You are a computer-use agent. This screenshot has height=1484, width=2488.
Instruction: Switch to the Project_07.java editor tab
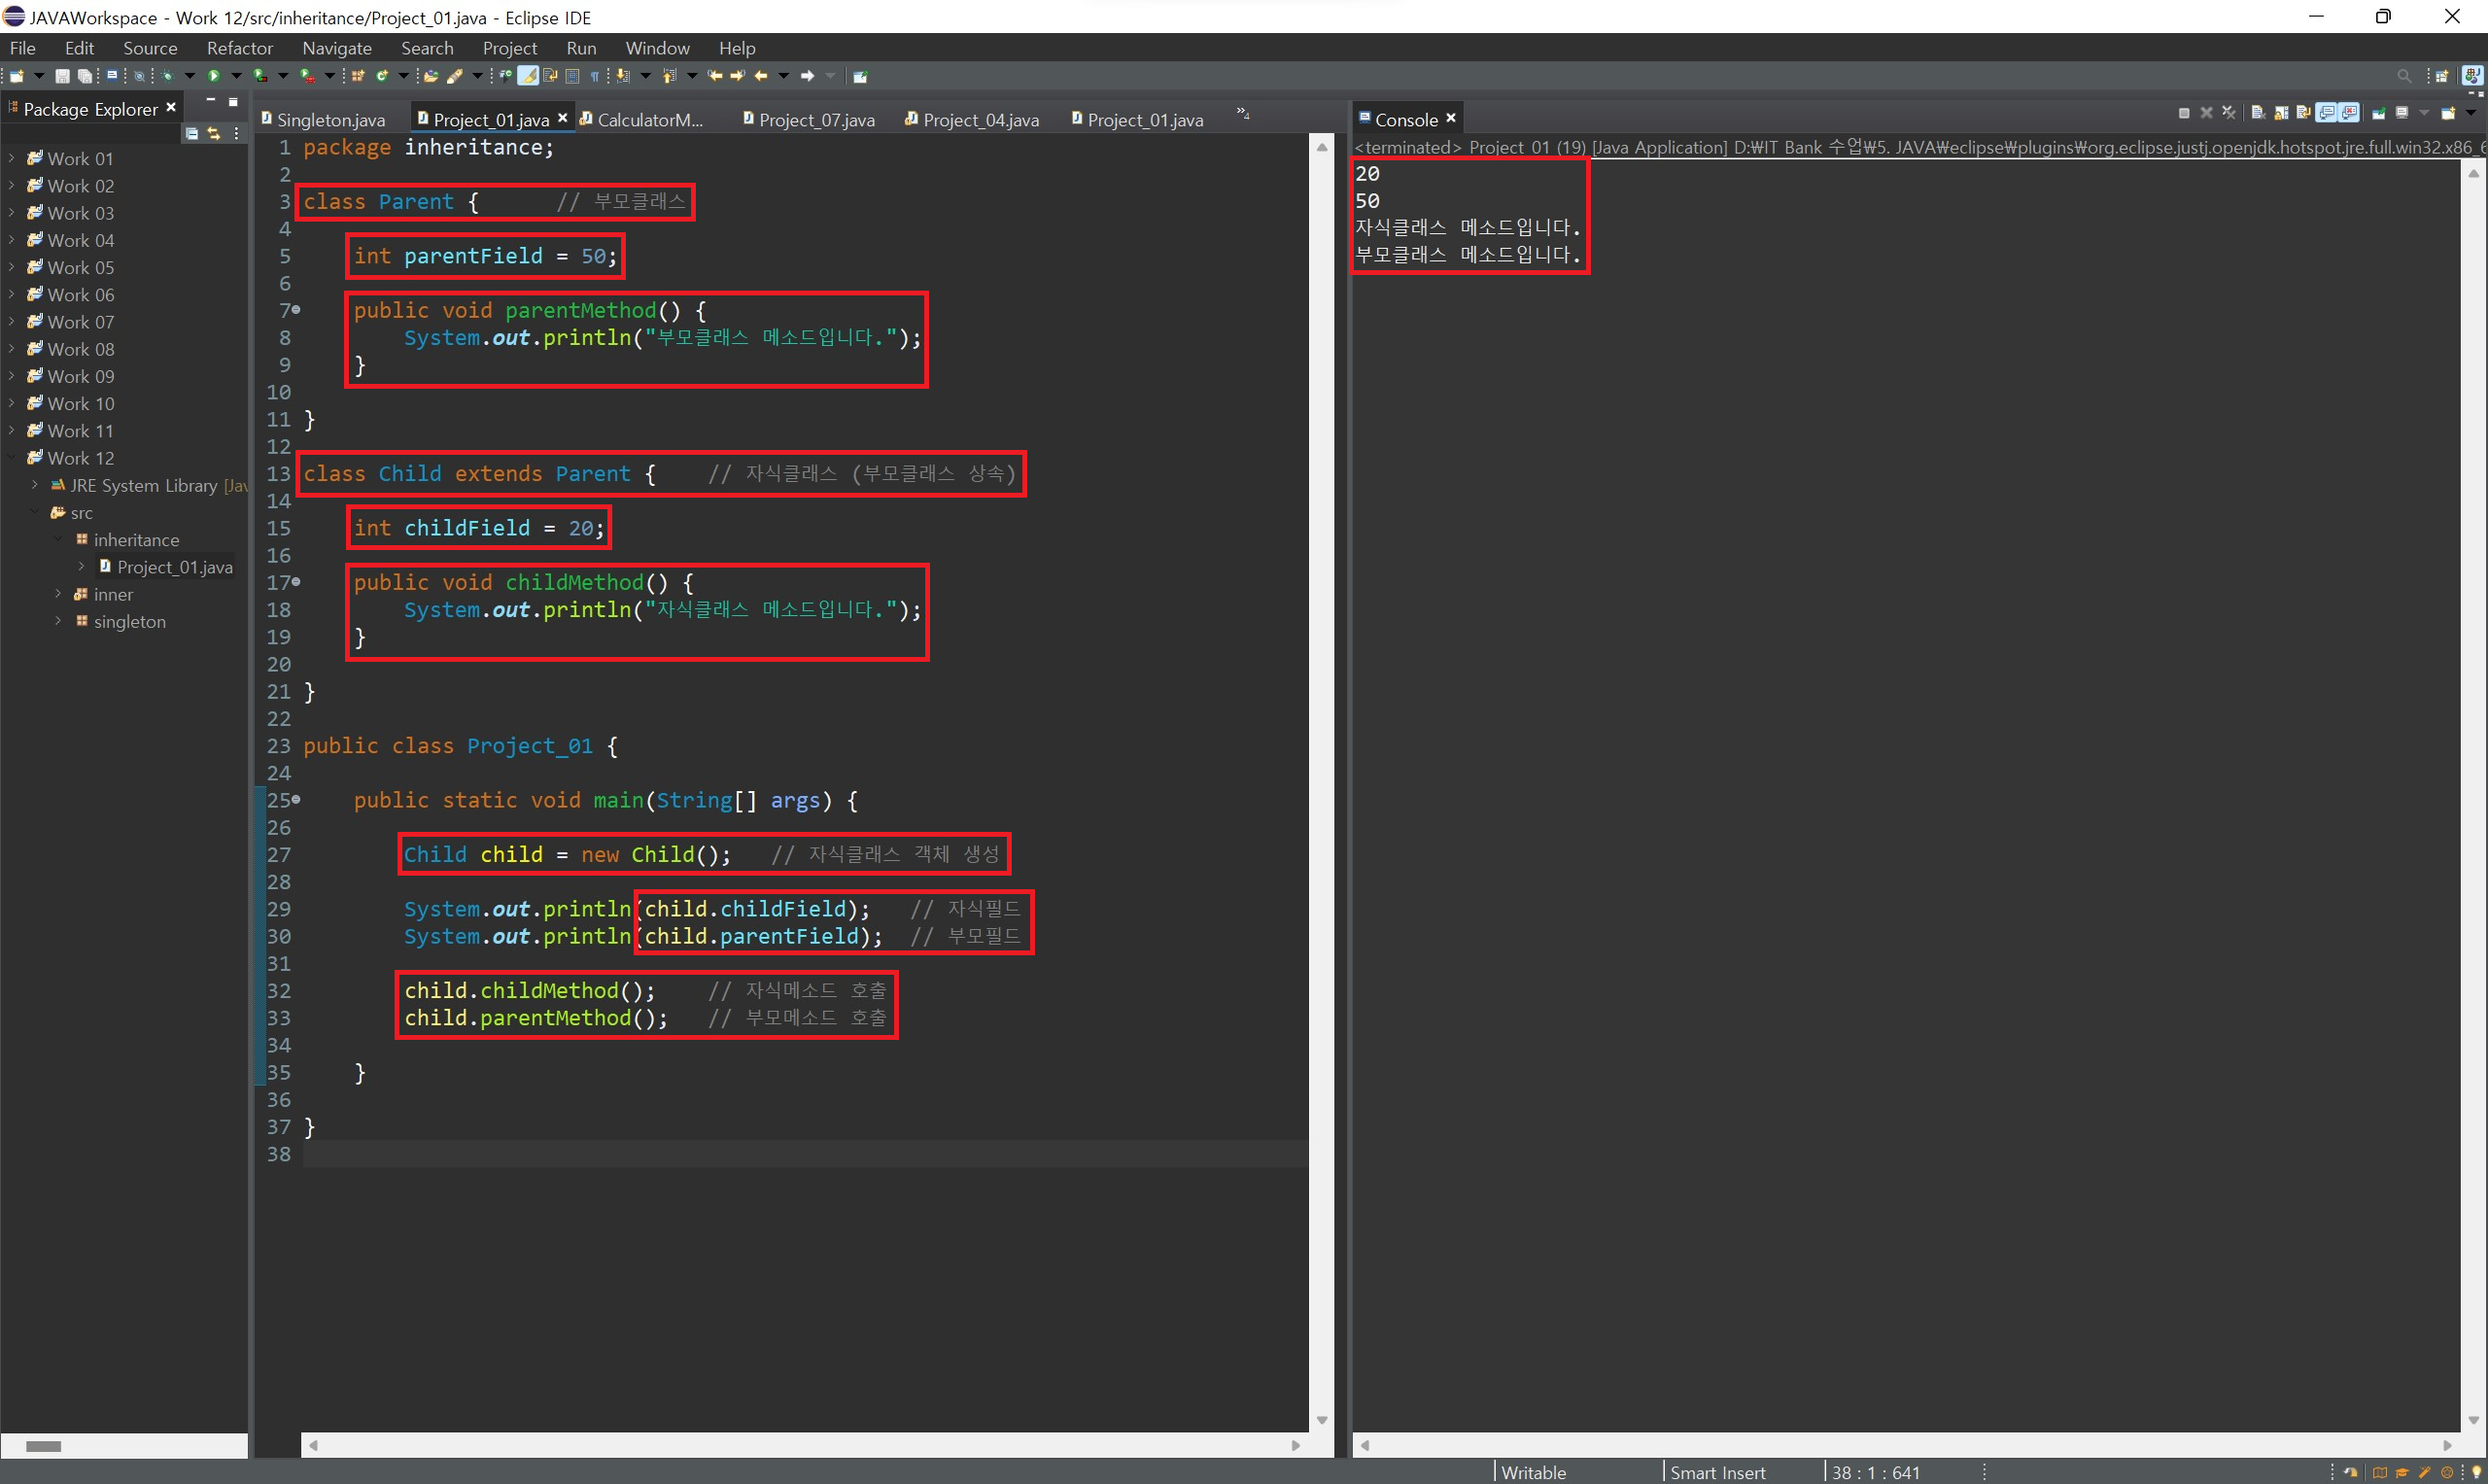[816, 120]
